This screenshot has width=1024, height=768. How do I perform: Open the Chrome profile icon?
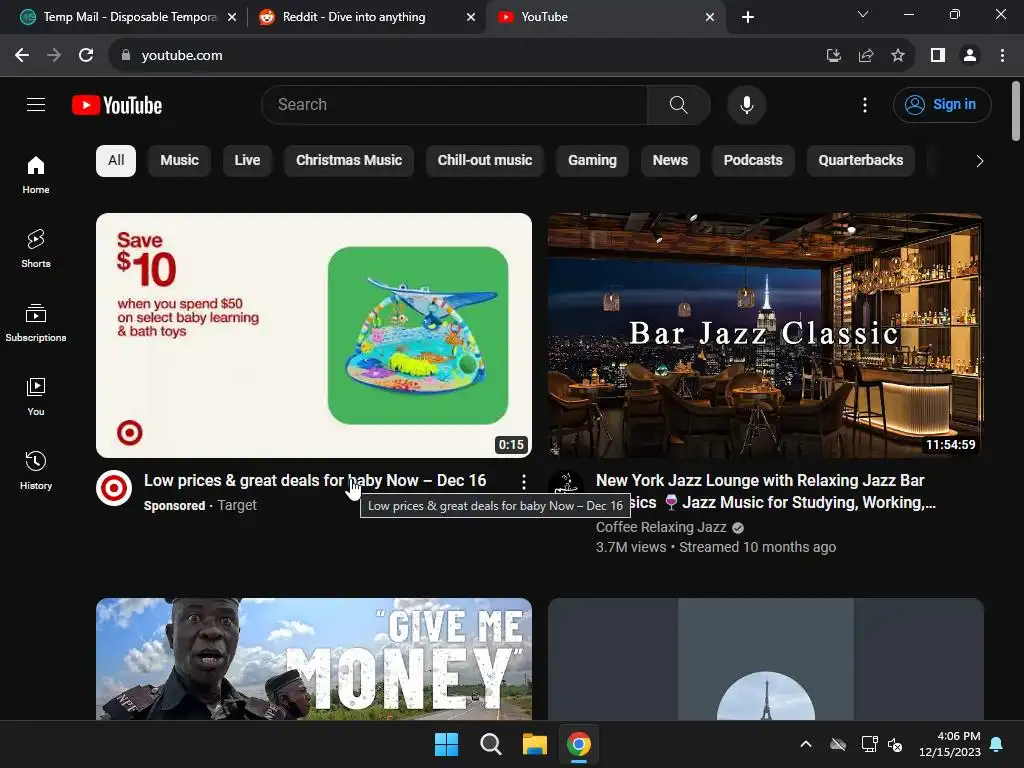(970, 56)
